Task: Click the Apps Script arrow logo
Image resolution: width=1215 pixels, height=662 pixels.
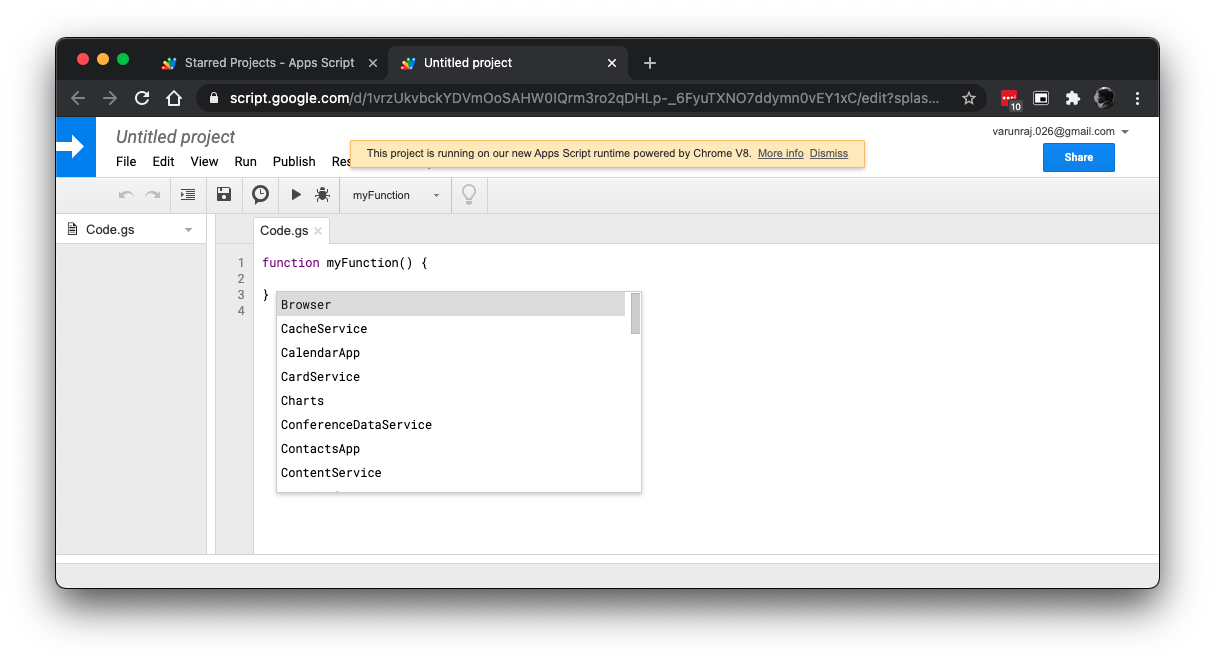Action: [x=75, y=147]
